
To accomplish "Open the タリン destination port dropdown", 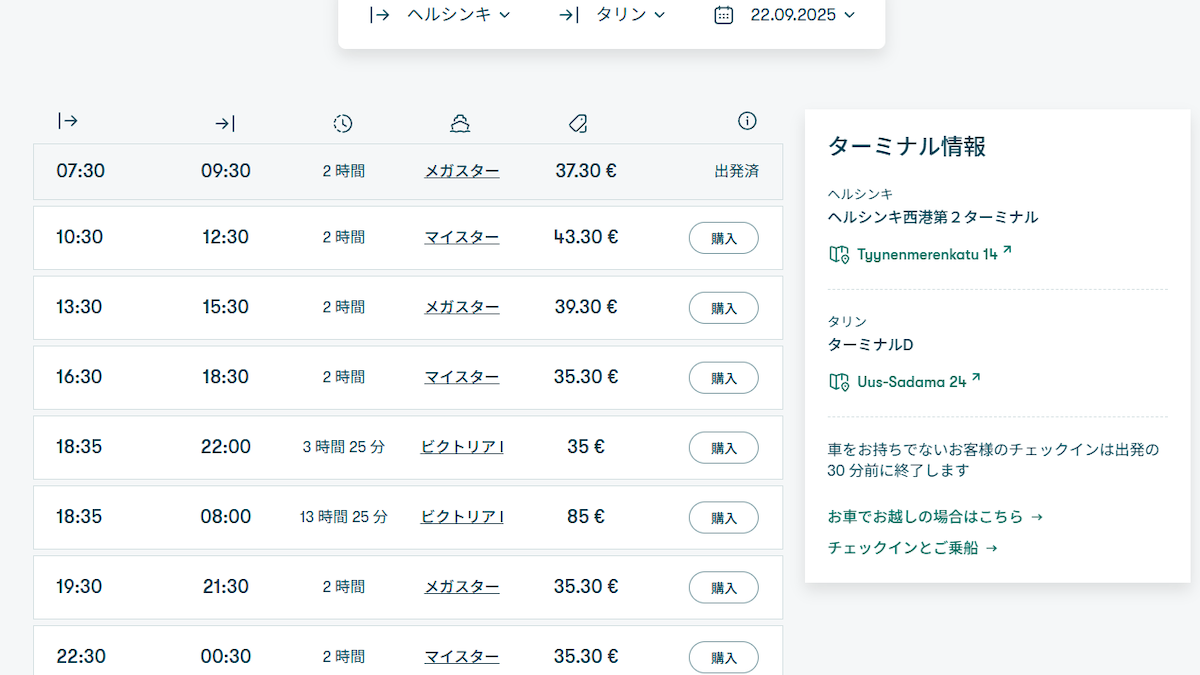I will click(630, 15).
